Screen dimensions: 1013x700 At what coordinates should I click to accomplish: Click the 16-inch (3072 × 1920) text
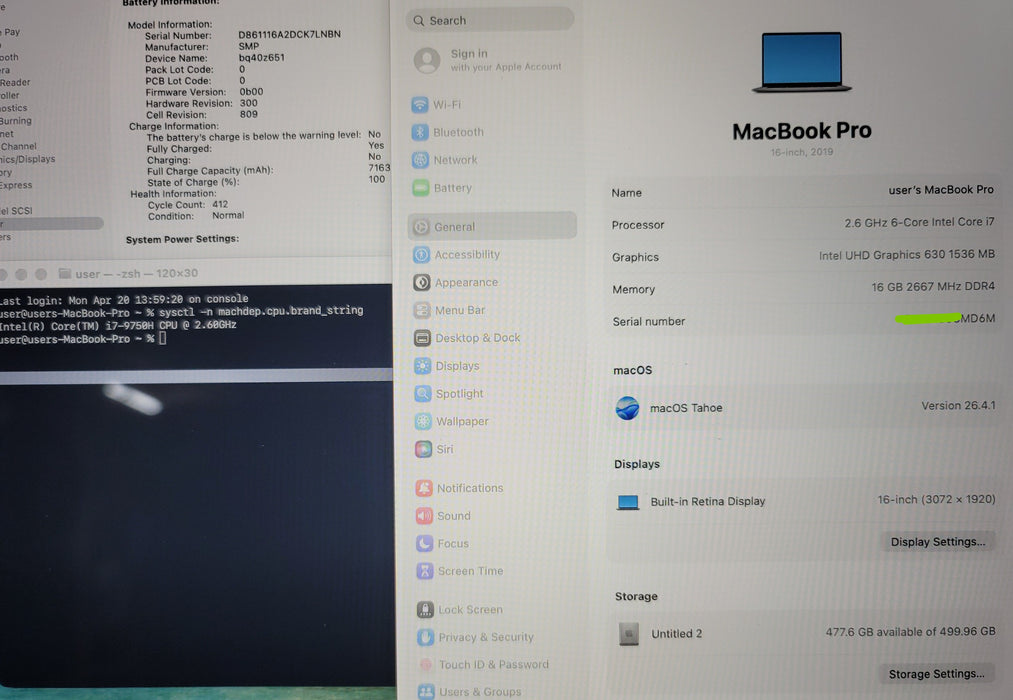pos(936,499)
